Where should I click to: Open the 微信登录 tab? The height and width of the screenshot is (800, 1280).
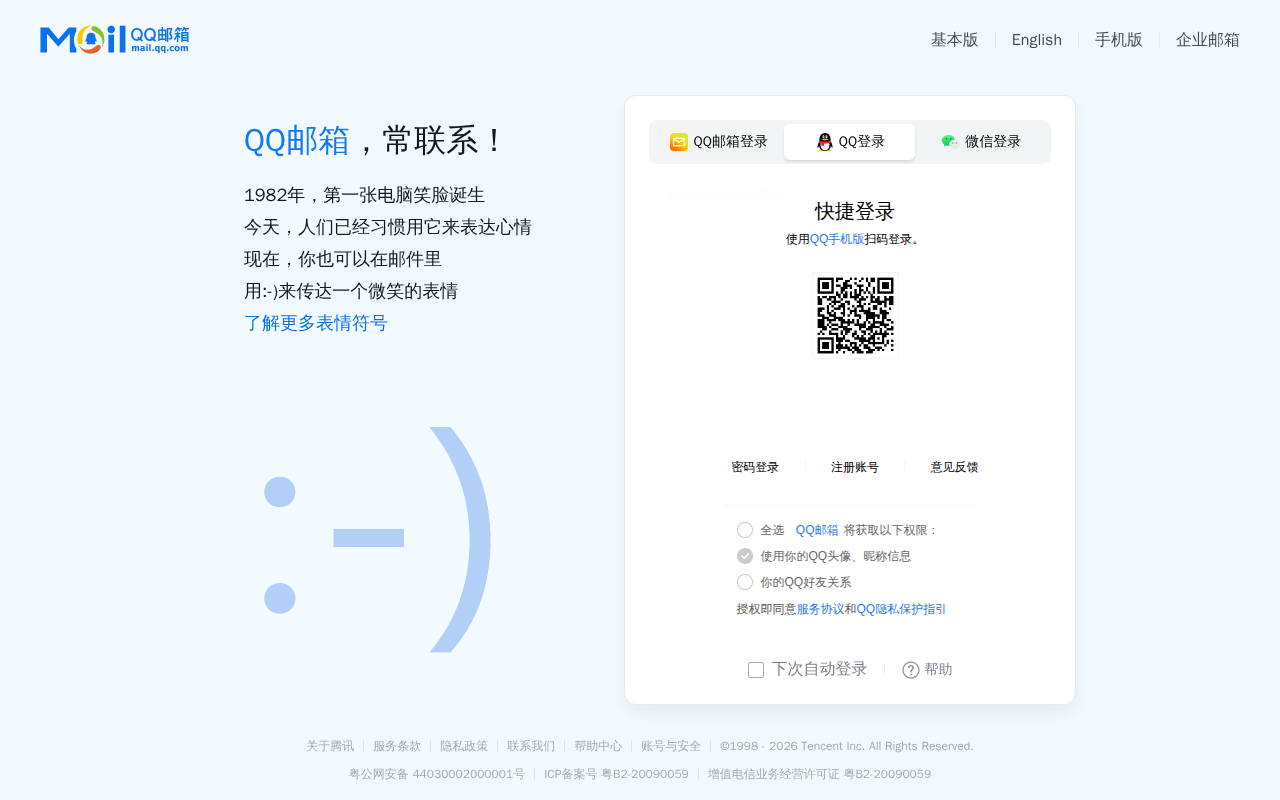981,142
